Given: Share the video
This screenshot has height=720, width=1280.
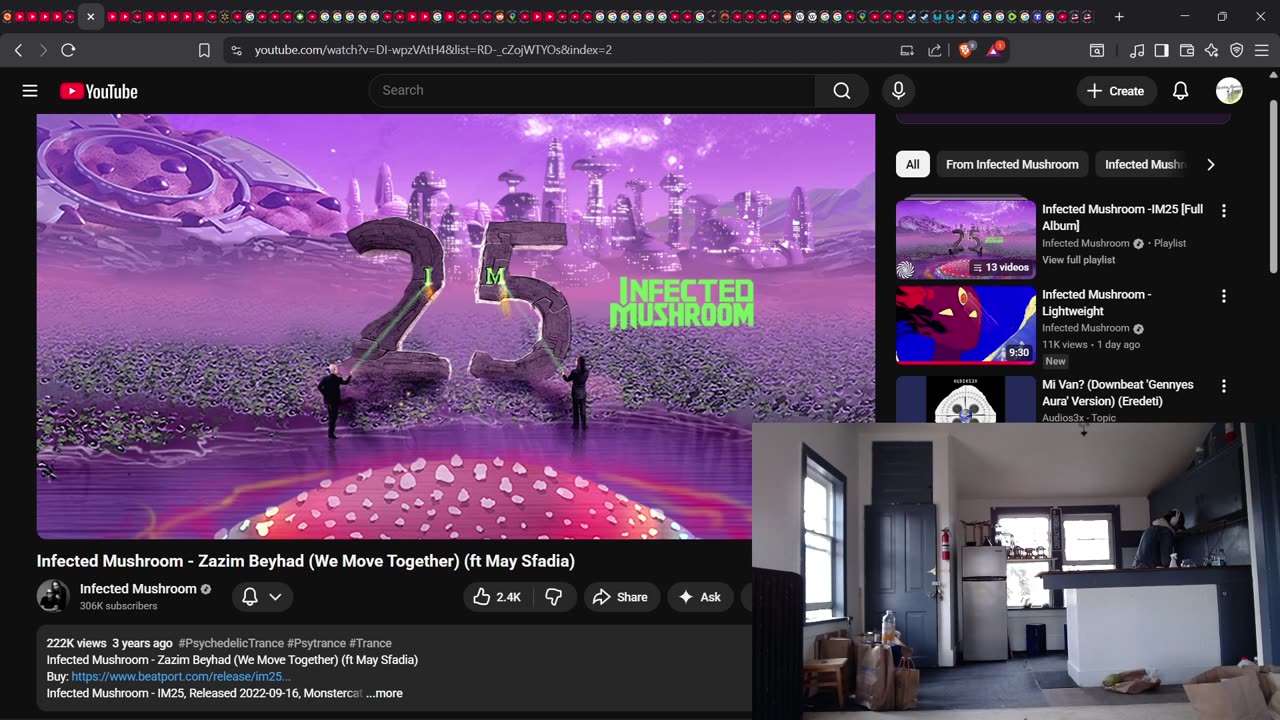Looking at the screenshot, I should click(621, 597).
